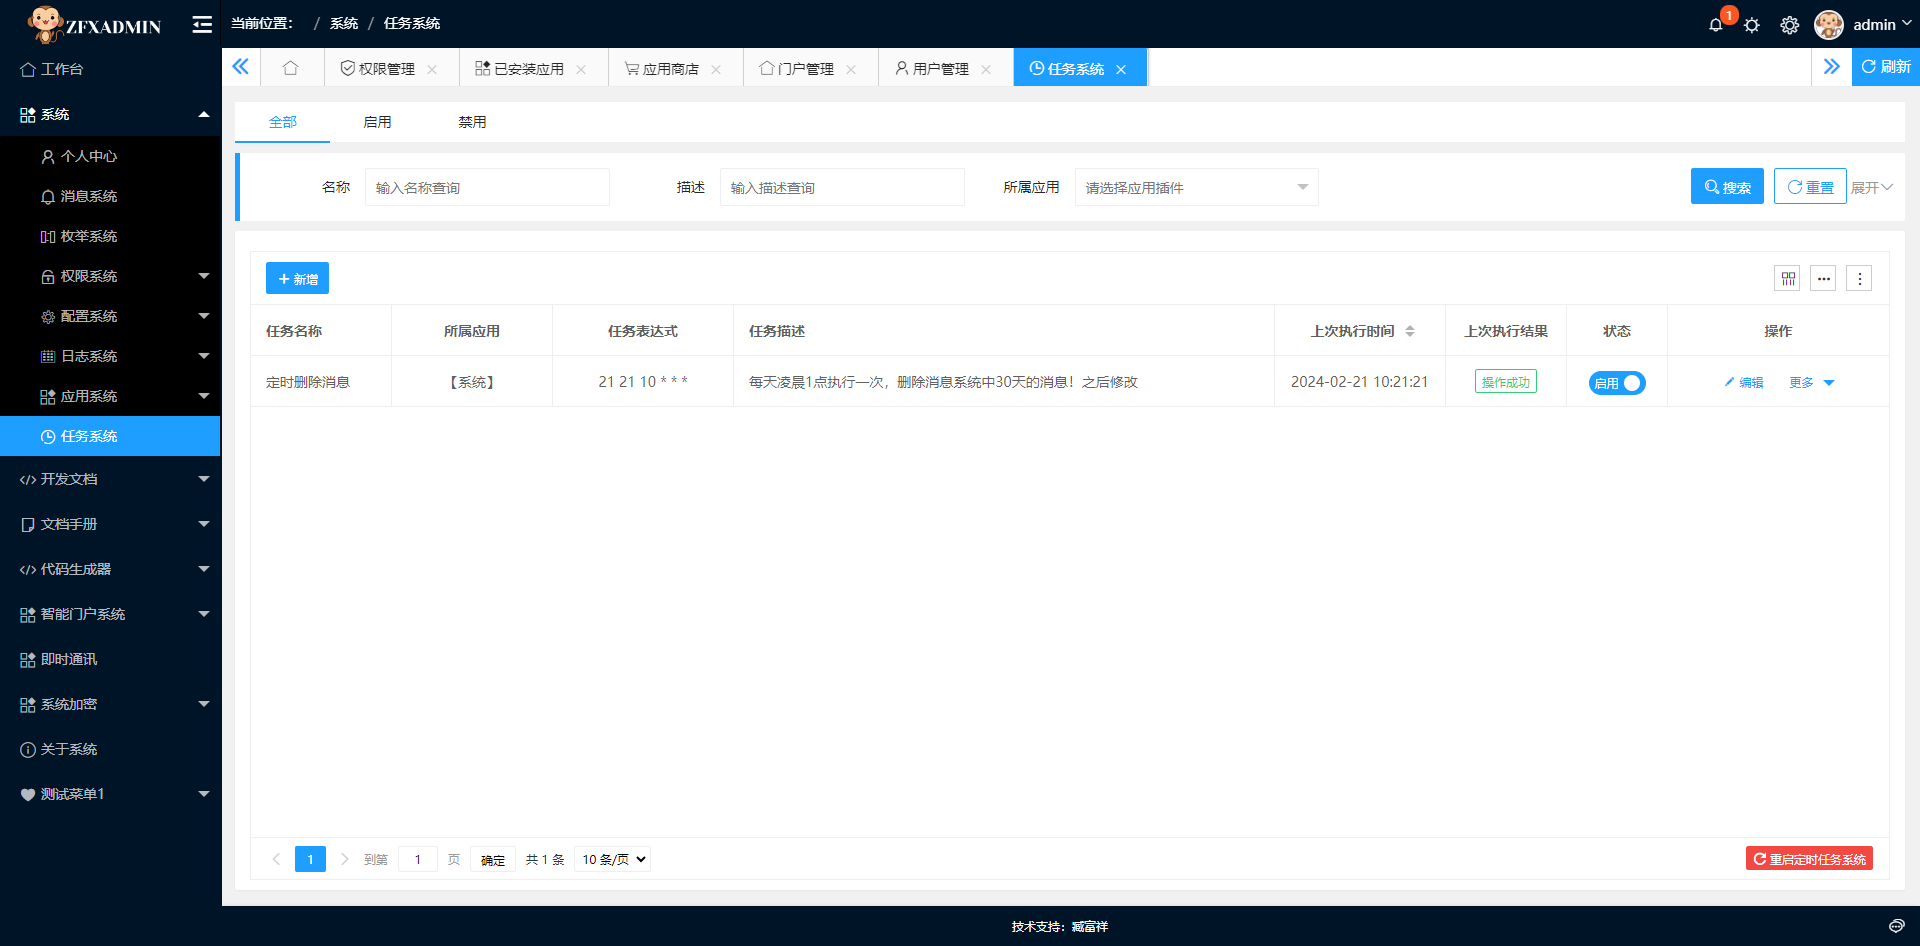
Task: Click 编辑 for 定时删除消息
Action: (1744, 383)
